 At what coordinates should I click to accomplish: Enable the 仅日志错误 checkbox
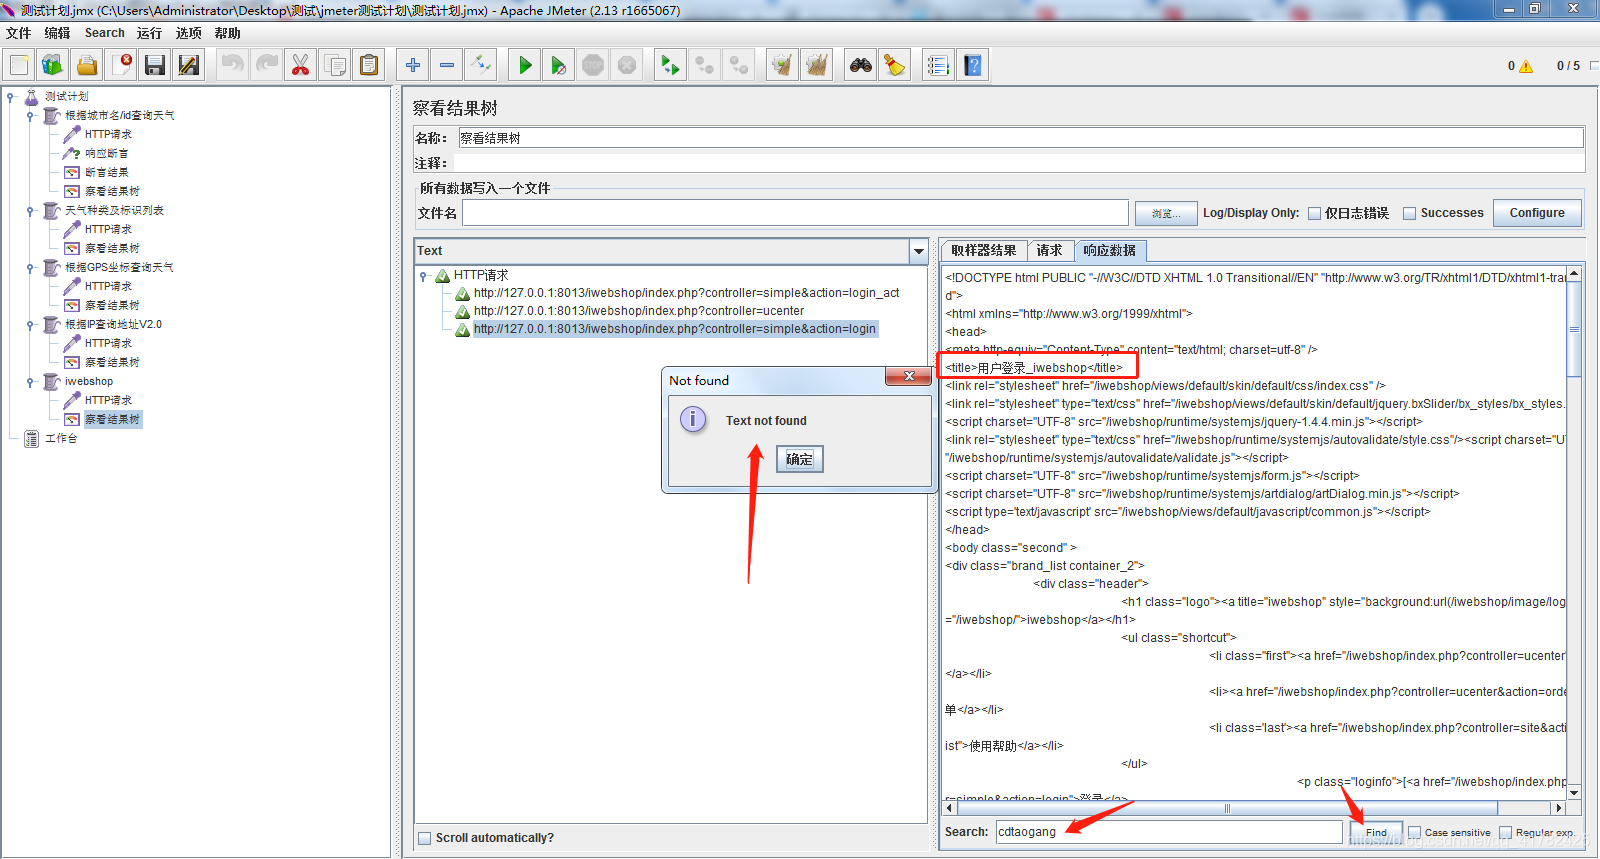1315,213
